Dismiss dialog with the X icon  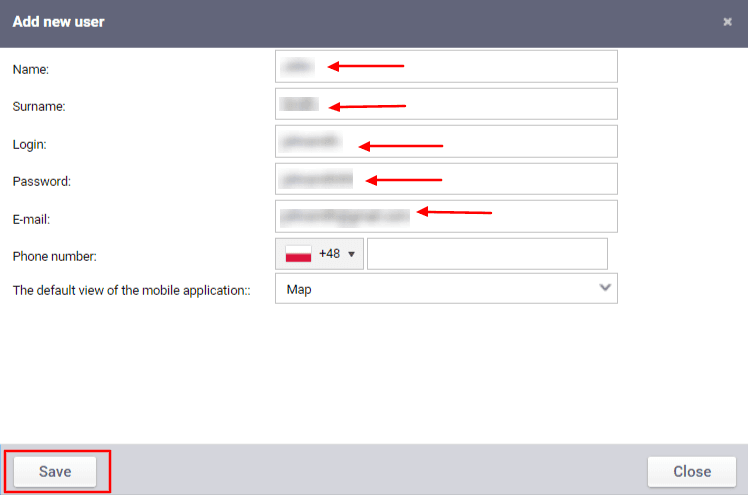pyautogui.click(x=727, y=22)
